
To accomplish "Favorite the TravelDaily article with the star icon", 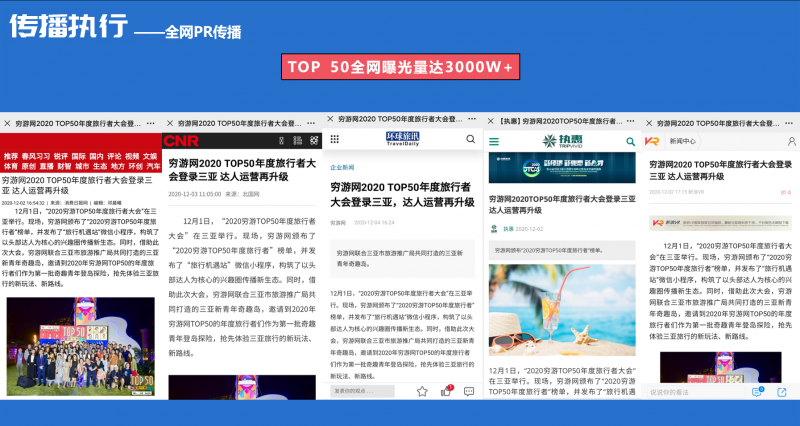I will (x=422, y=392).
